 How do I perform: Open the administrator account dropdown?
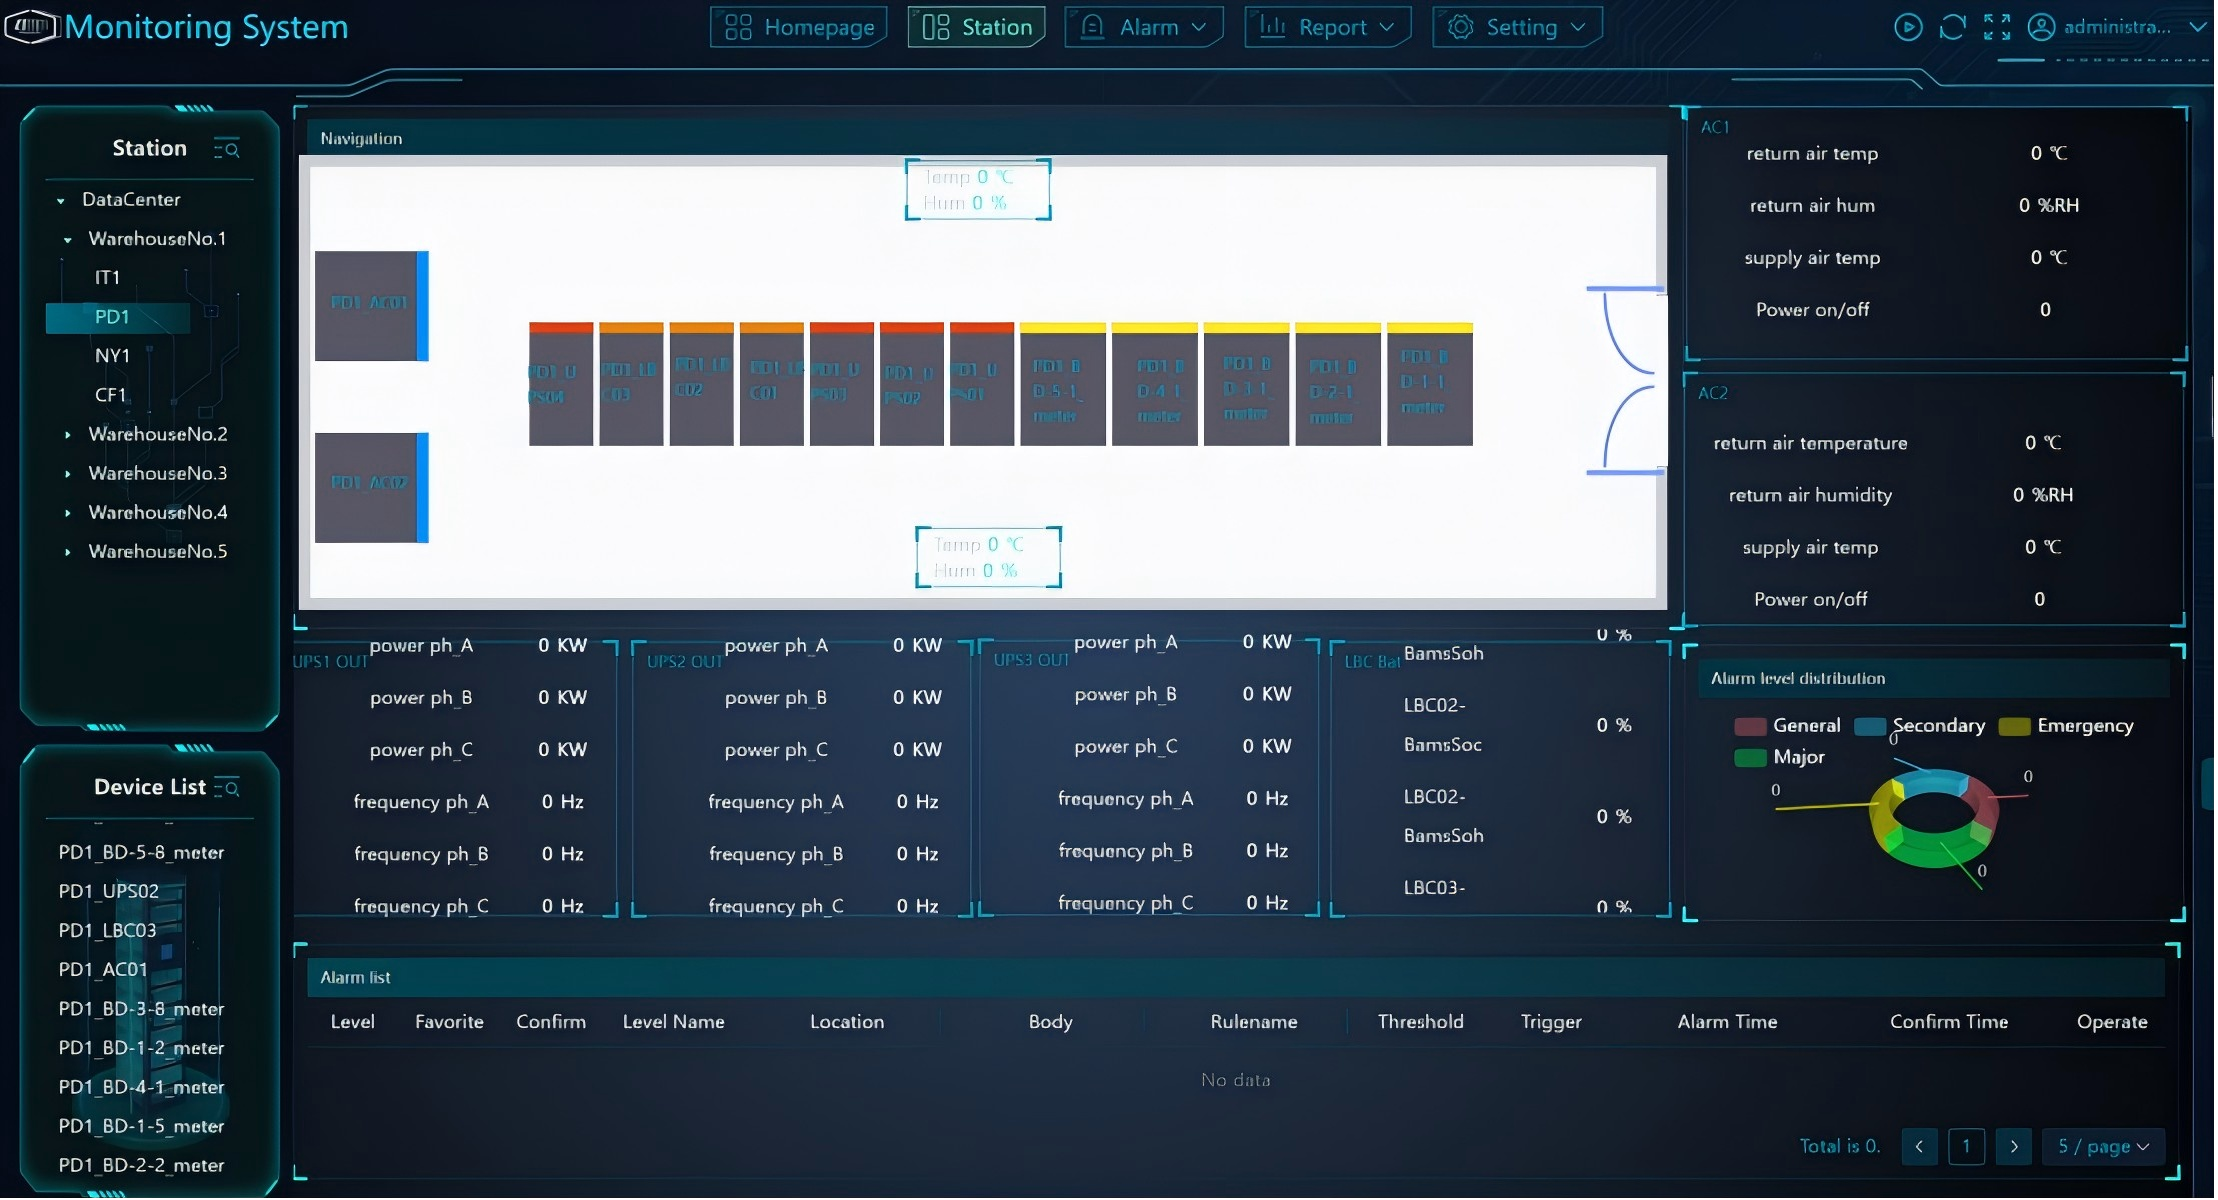coord(2121,27)
